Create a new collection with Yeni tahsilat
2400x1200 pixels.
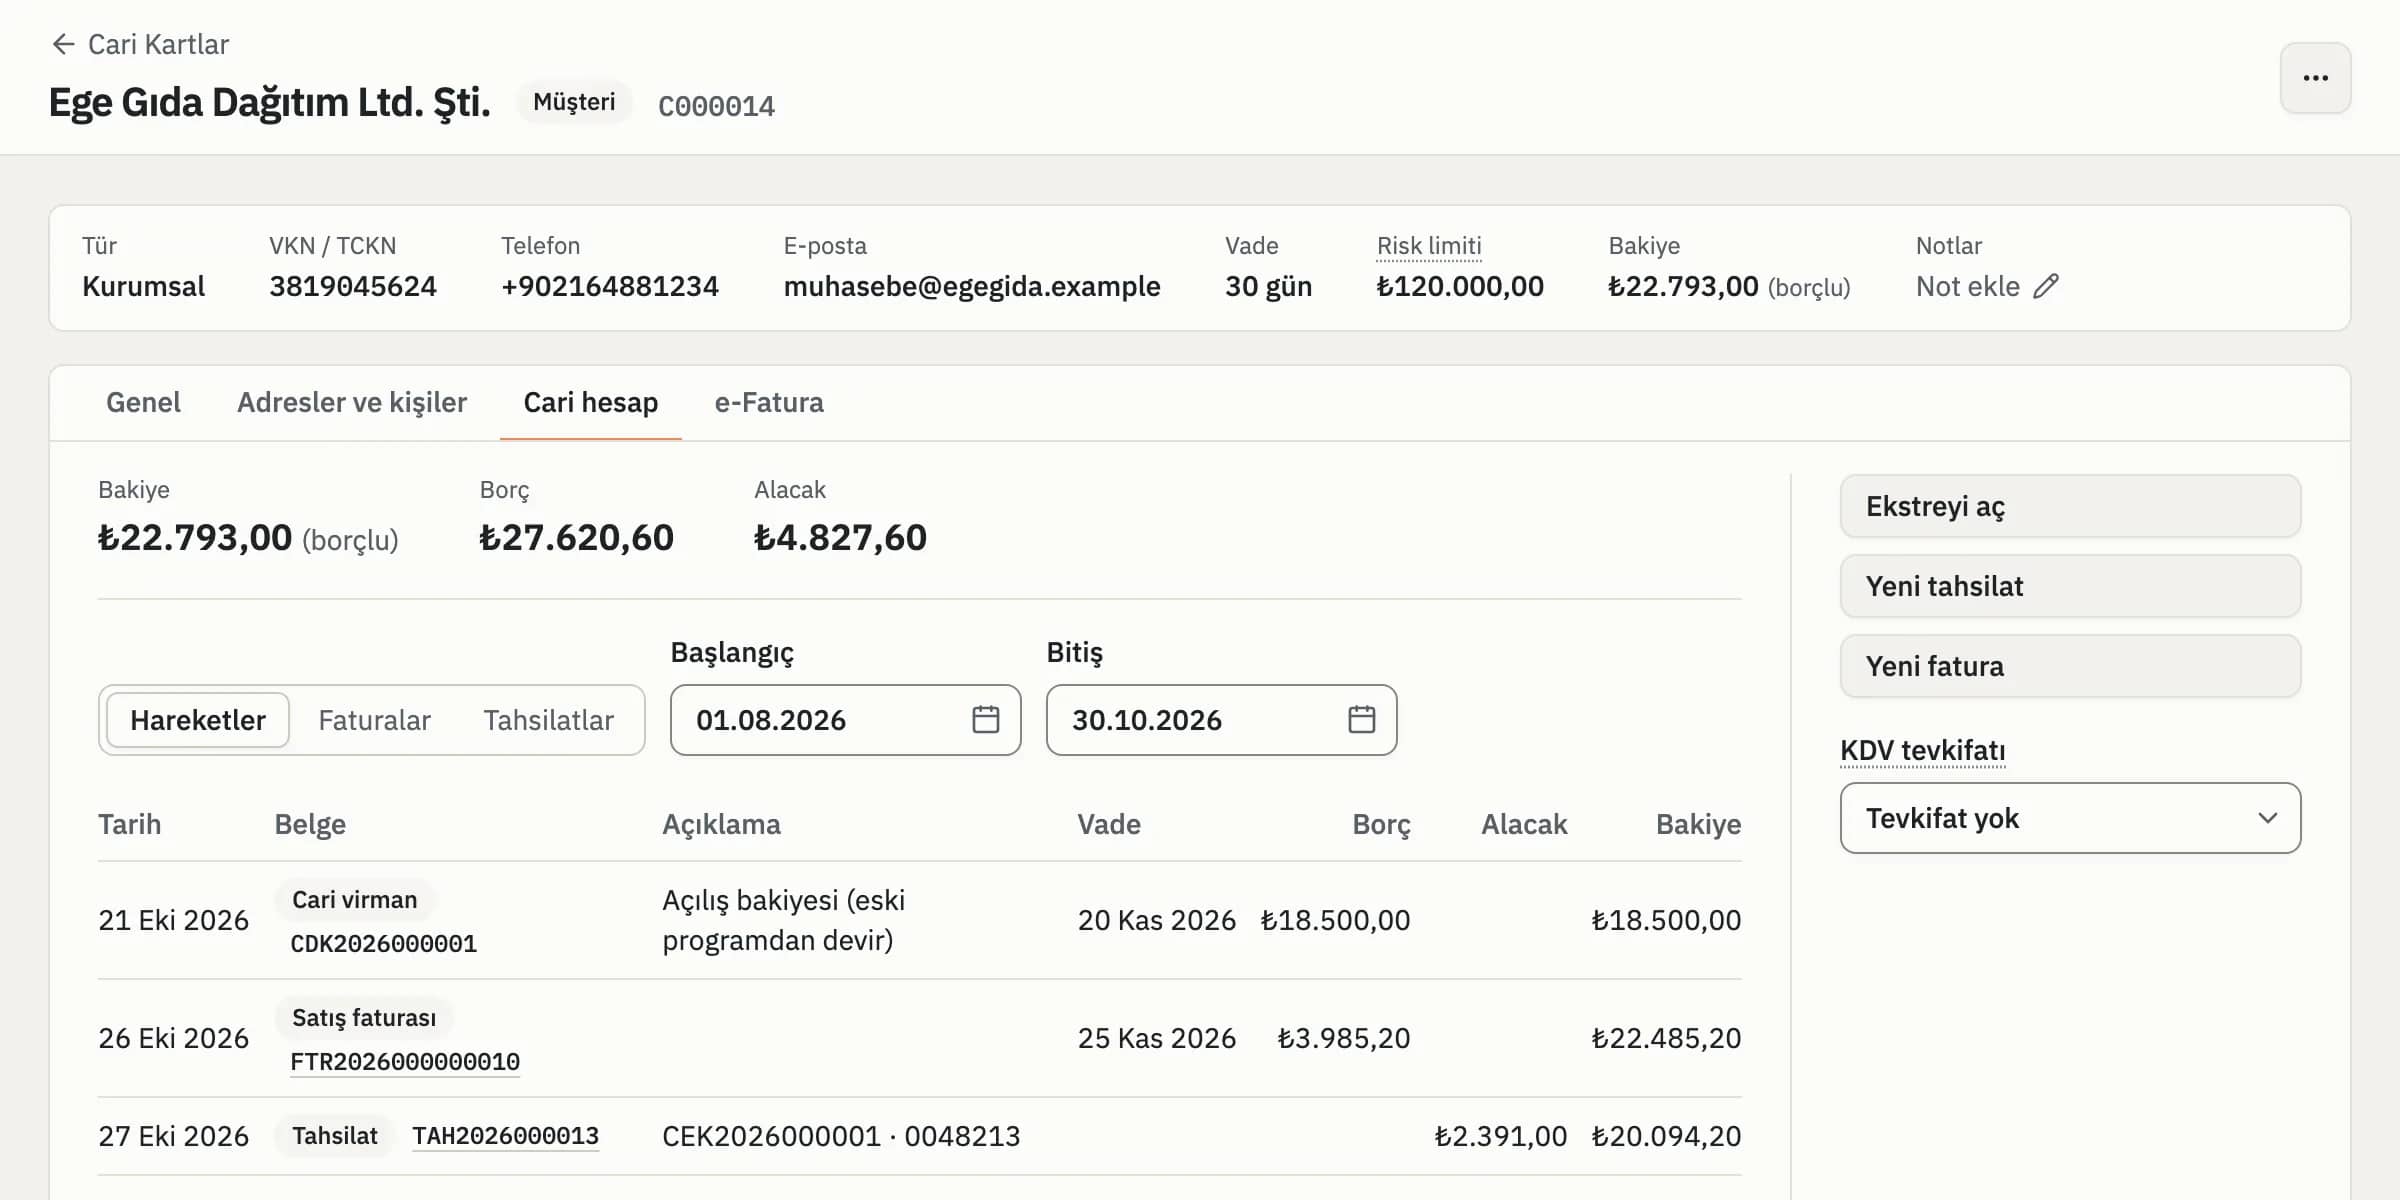(2070, 586)
